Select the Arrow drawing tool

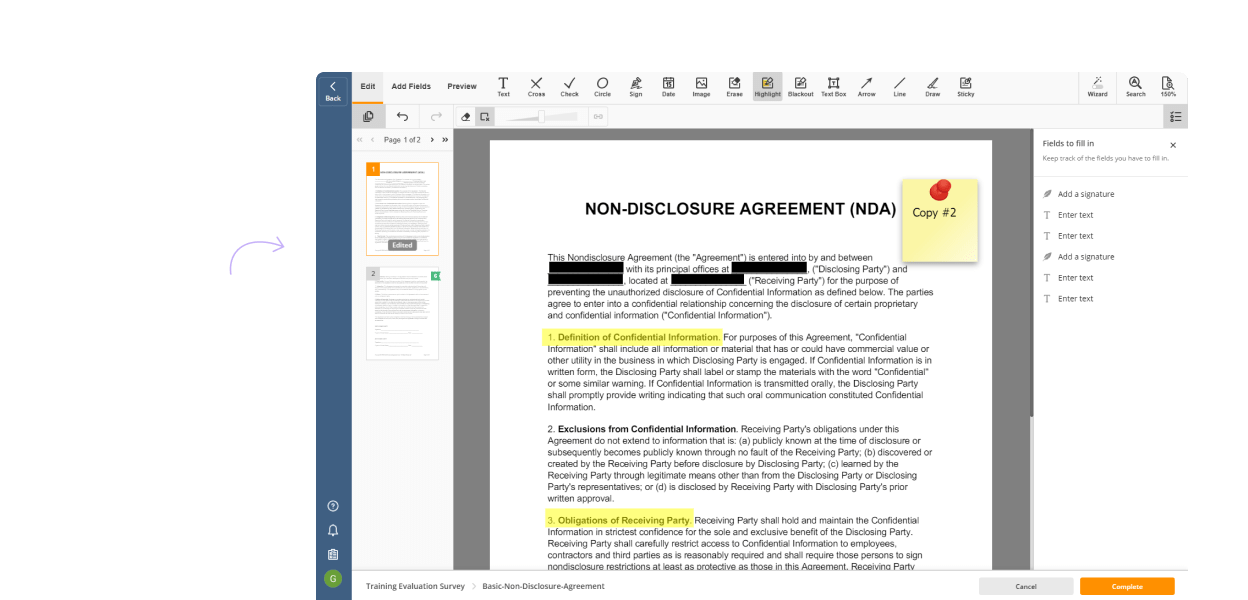tap(866, 87)
